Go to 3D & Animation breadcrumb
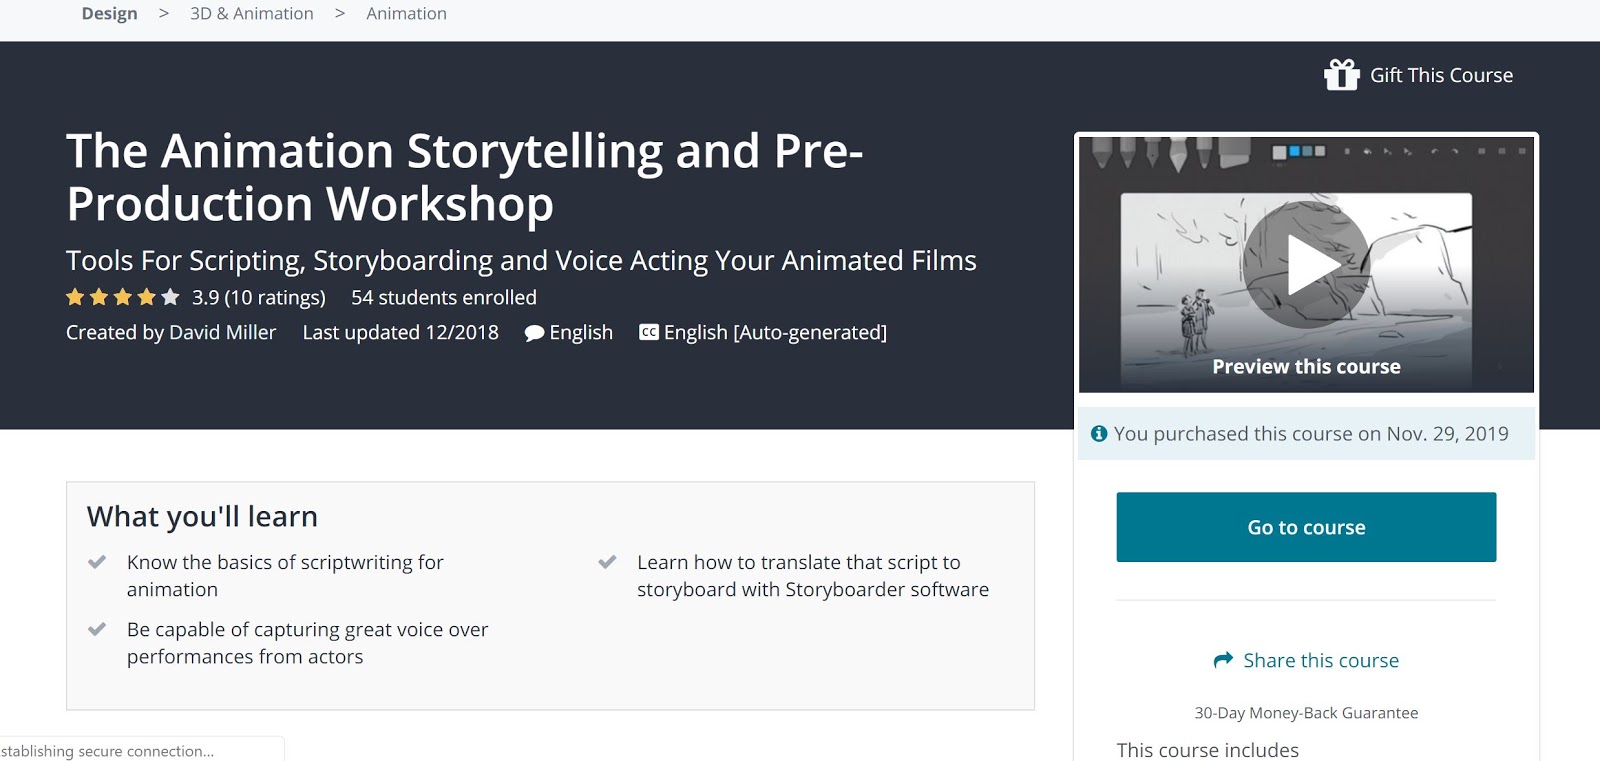The height and width of the screenshot is (761, 1600). [x=252, y=14]
